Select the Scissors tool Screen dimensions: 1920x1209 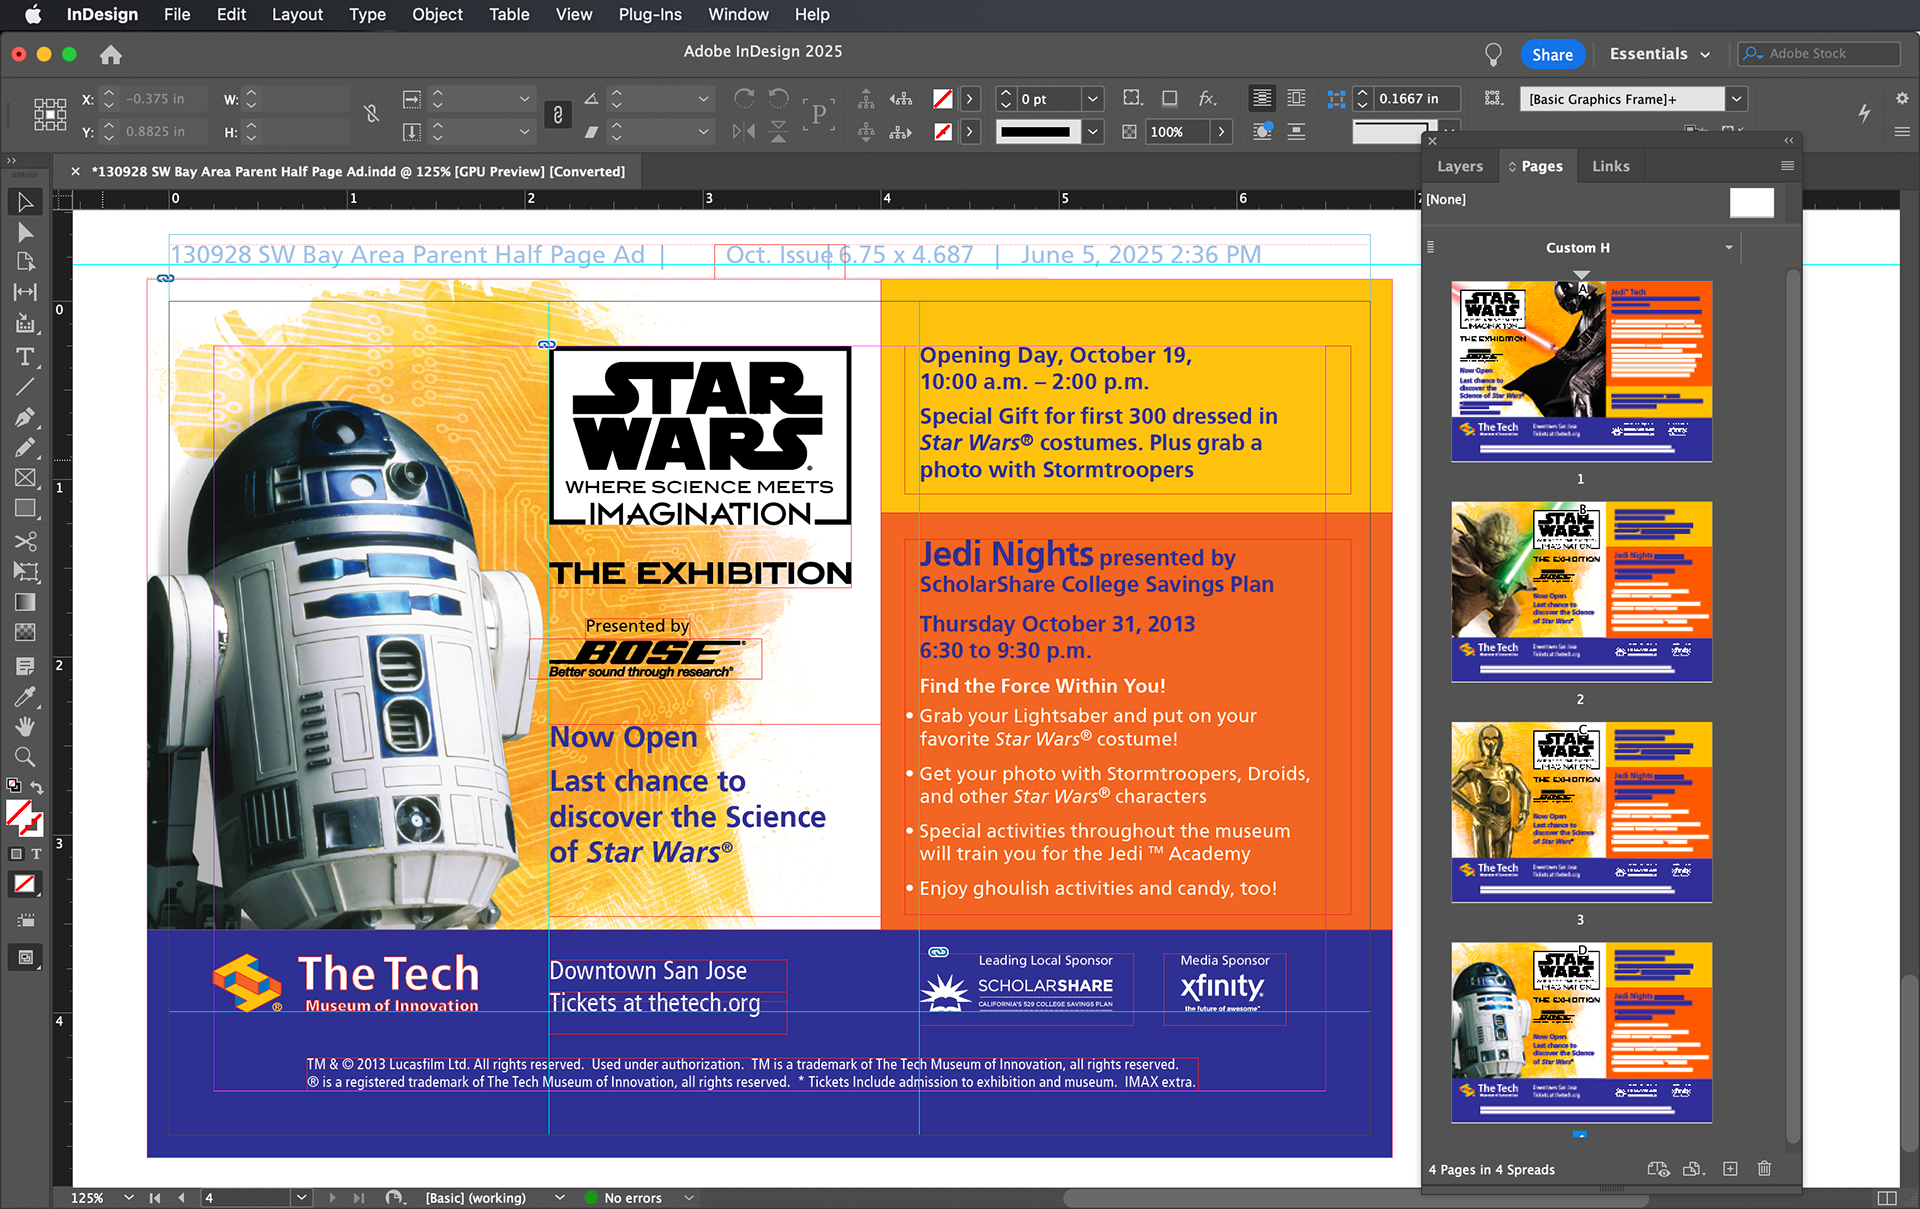pyautogui.click(x=25, y=541)
